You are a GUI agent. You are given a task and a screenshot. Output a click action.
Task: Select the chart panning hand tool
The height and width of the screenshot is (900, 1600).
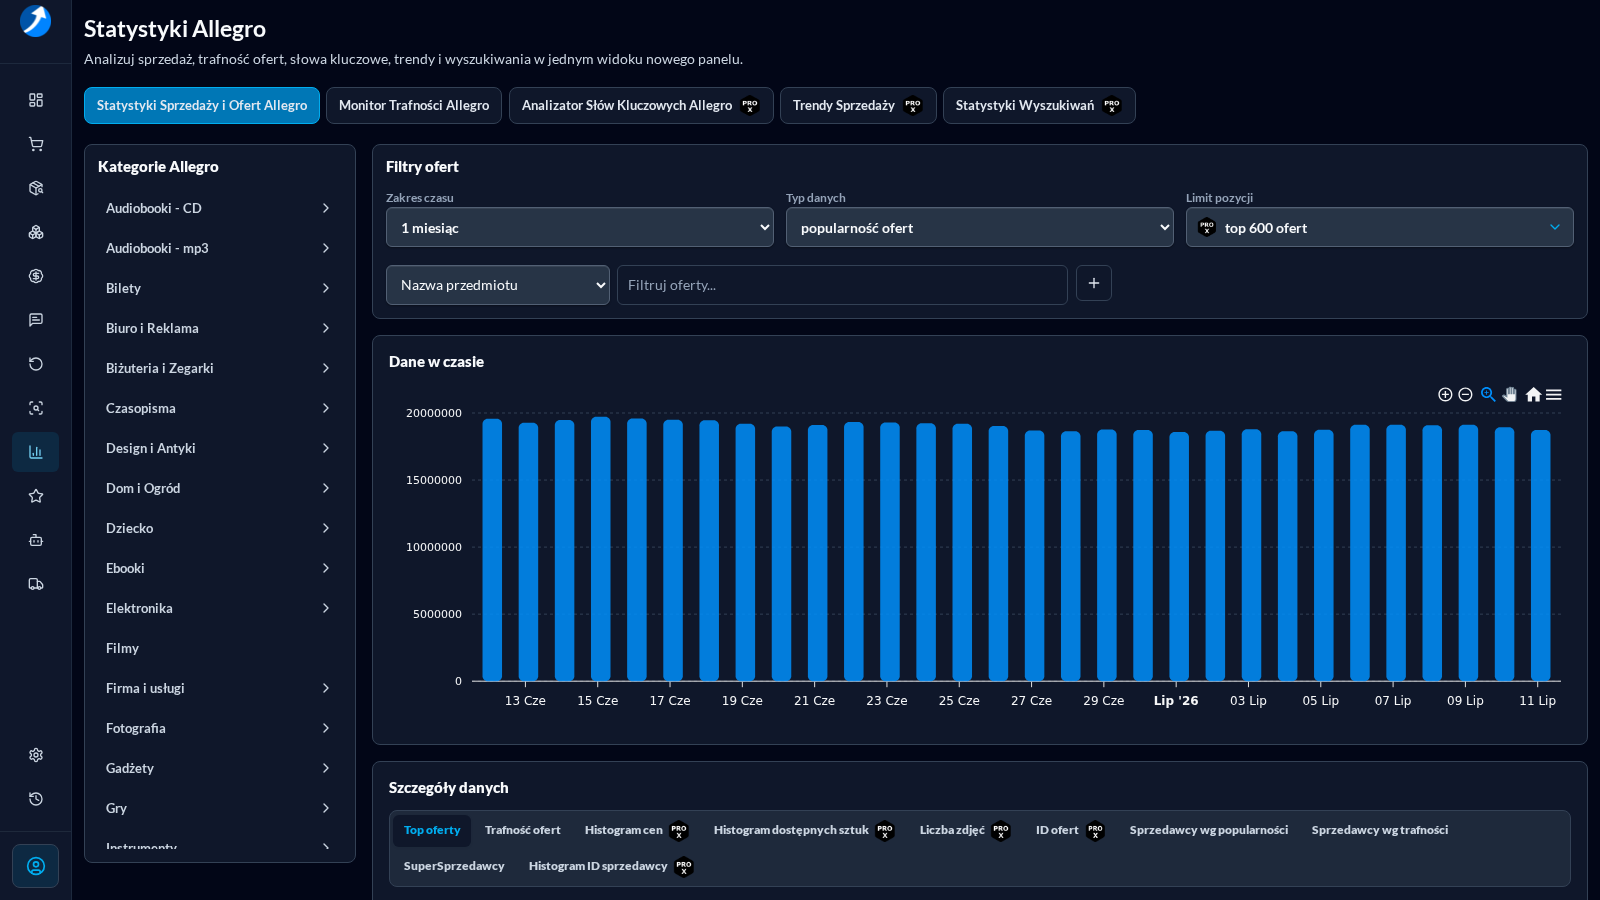pos(1510,395)
